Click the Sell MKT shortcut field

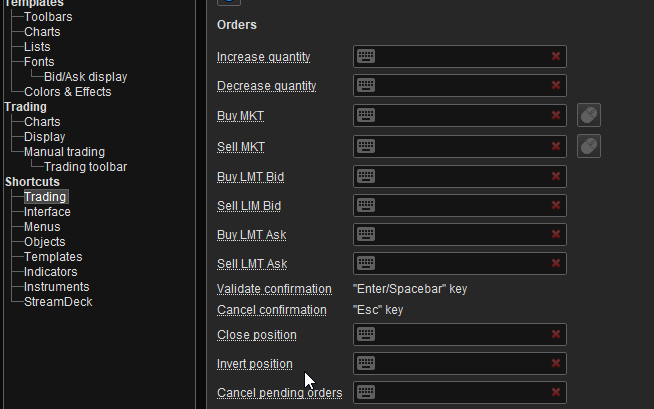460,146
